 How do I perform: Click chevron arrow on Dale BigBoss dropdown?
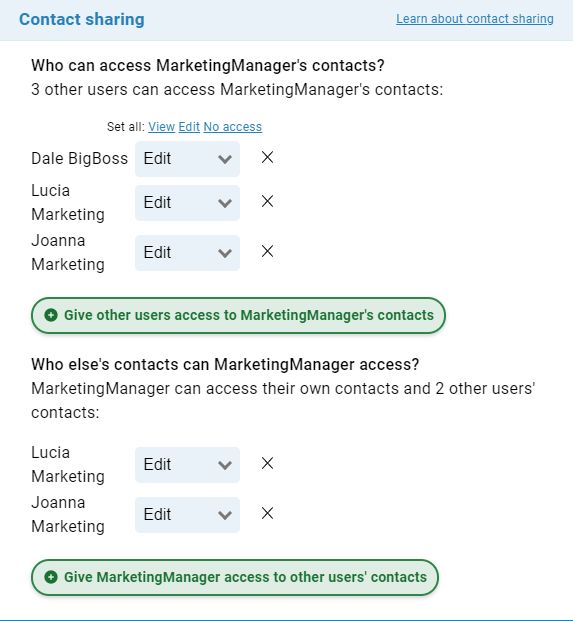point(225,159)
